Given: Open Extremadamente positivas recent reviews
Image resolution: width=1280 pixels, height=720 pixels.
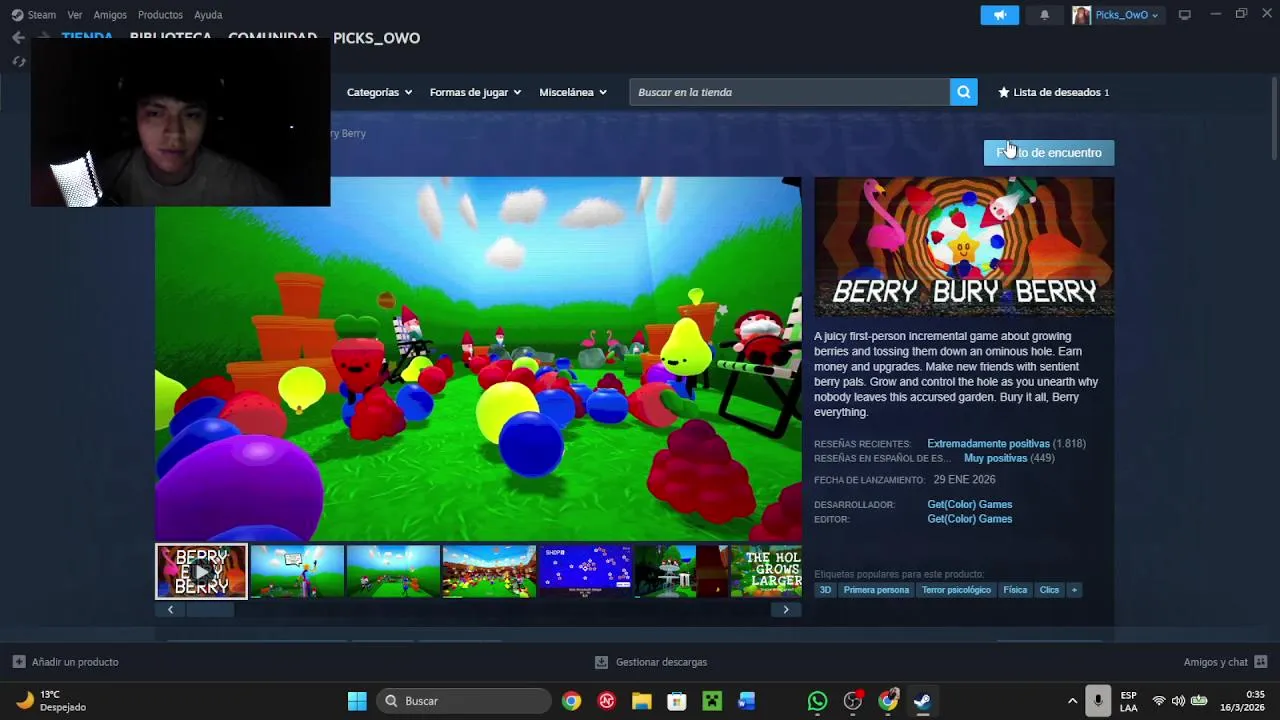Looking at the screenshot, I should coord(988,444).
